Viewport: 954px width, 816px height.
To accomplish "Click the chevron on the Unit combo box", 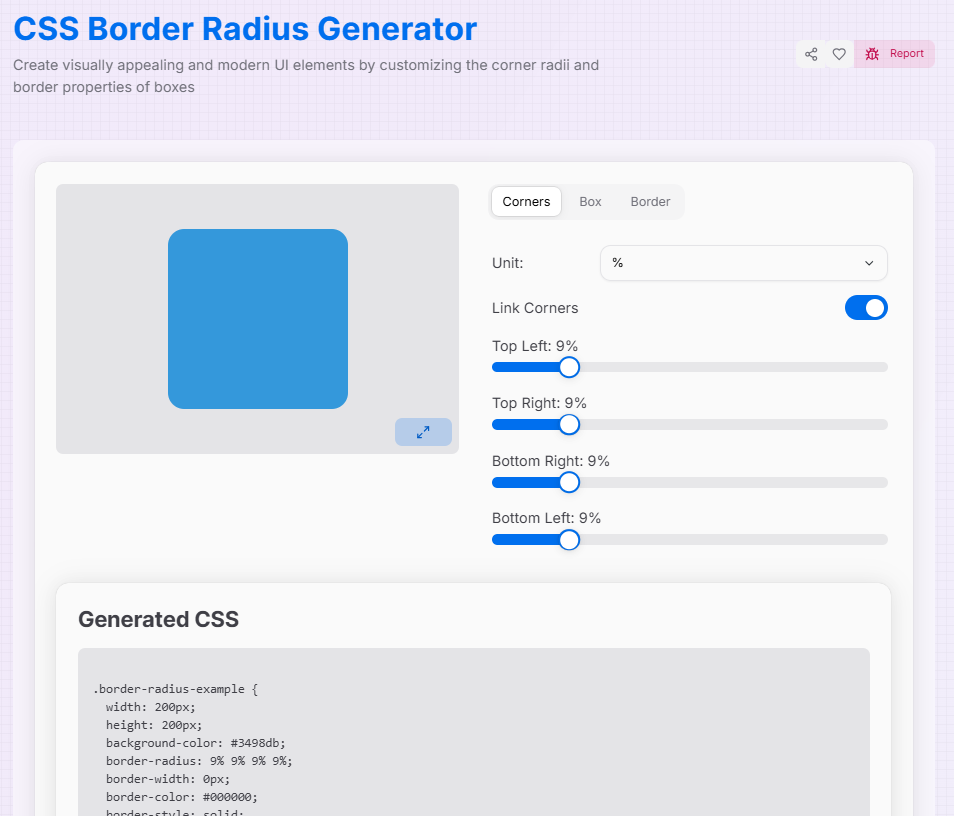I will [868, 263].
